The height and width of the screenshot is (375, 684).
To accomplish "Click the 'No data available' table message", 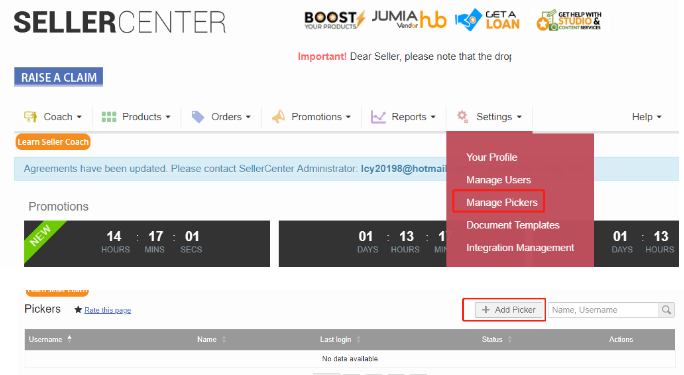I will (350, 358).
